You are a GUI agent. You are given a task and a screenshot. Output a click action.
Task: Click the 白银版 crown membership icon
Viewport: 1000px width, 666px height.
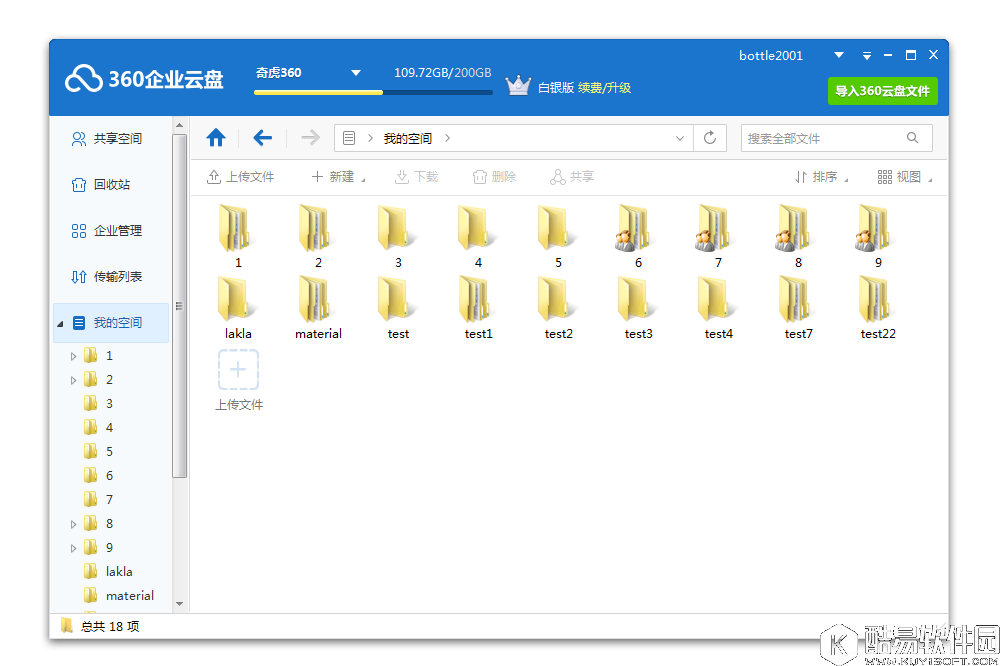518,85
